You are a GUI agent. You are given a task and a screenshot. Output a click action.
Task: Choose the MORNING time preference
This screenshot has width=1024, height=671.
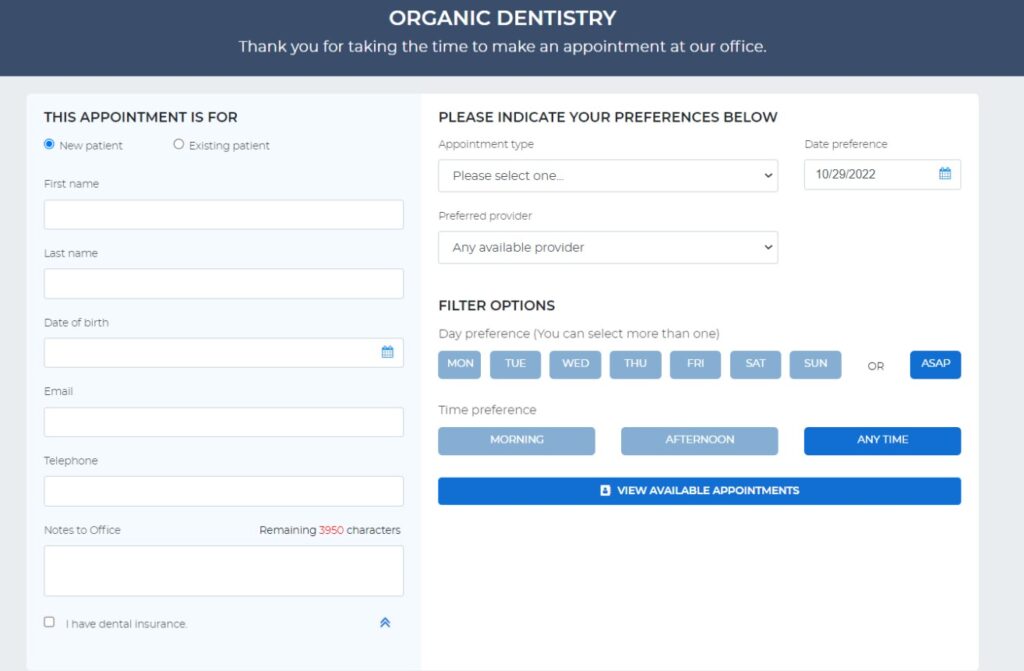pyautogui.click(x=516, y=440)
